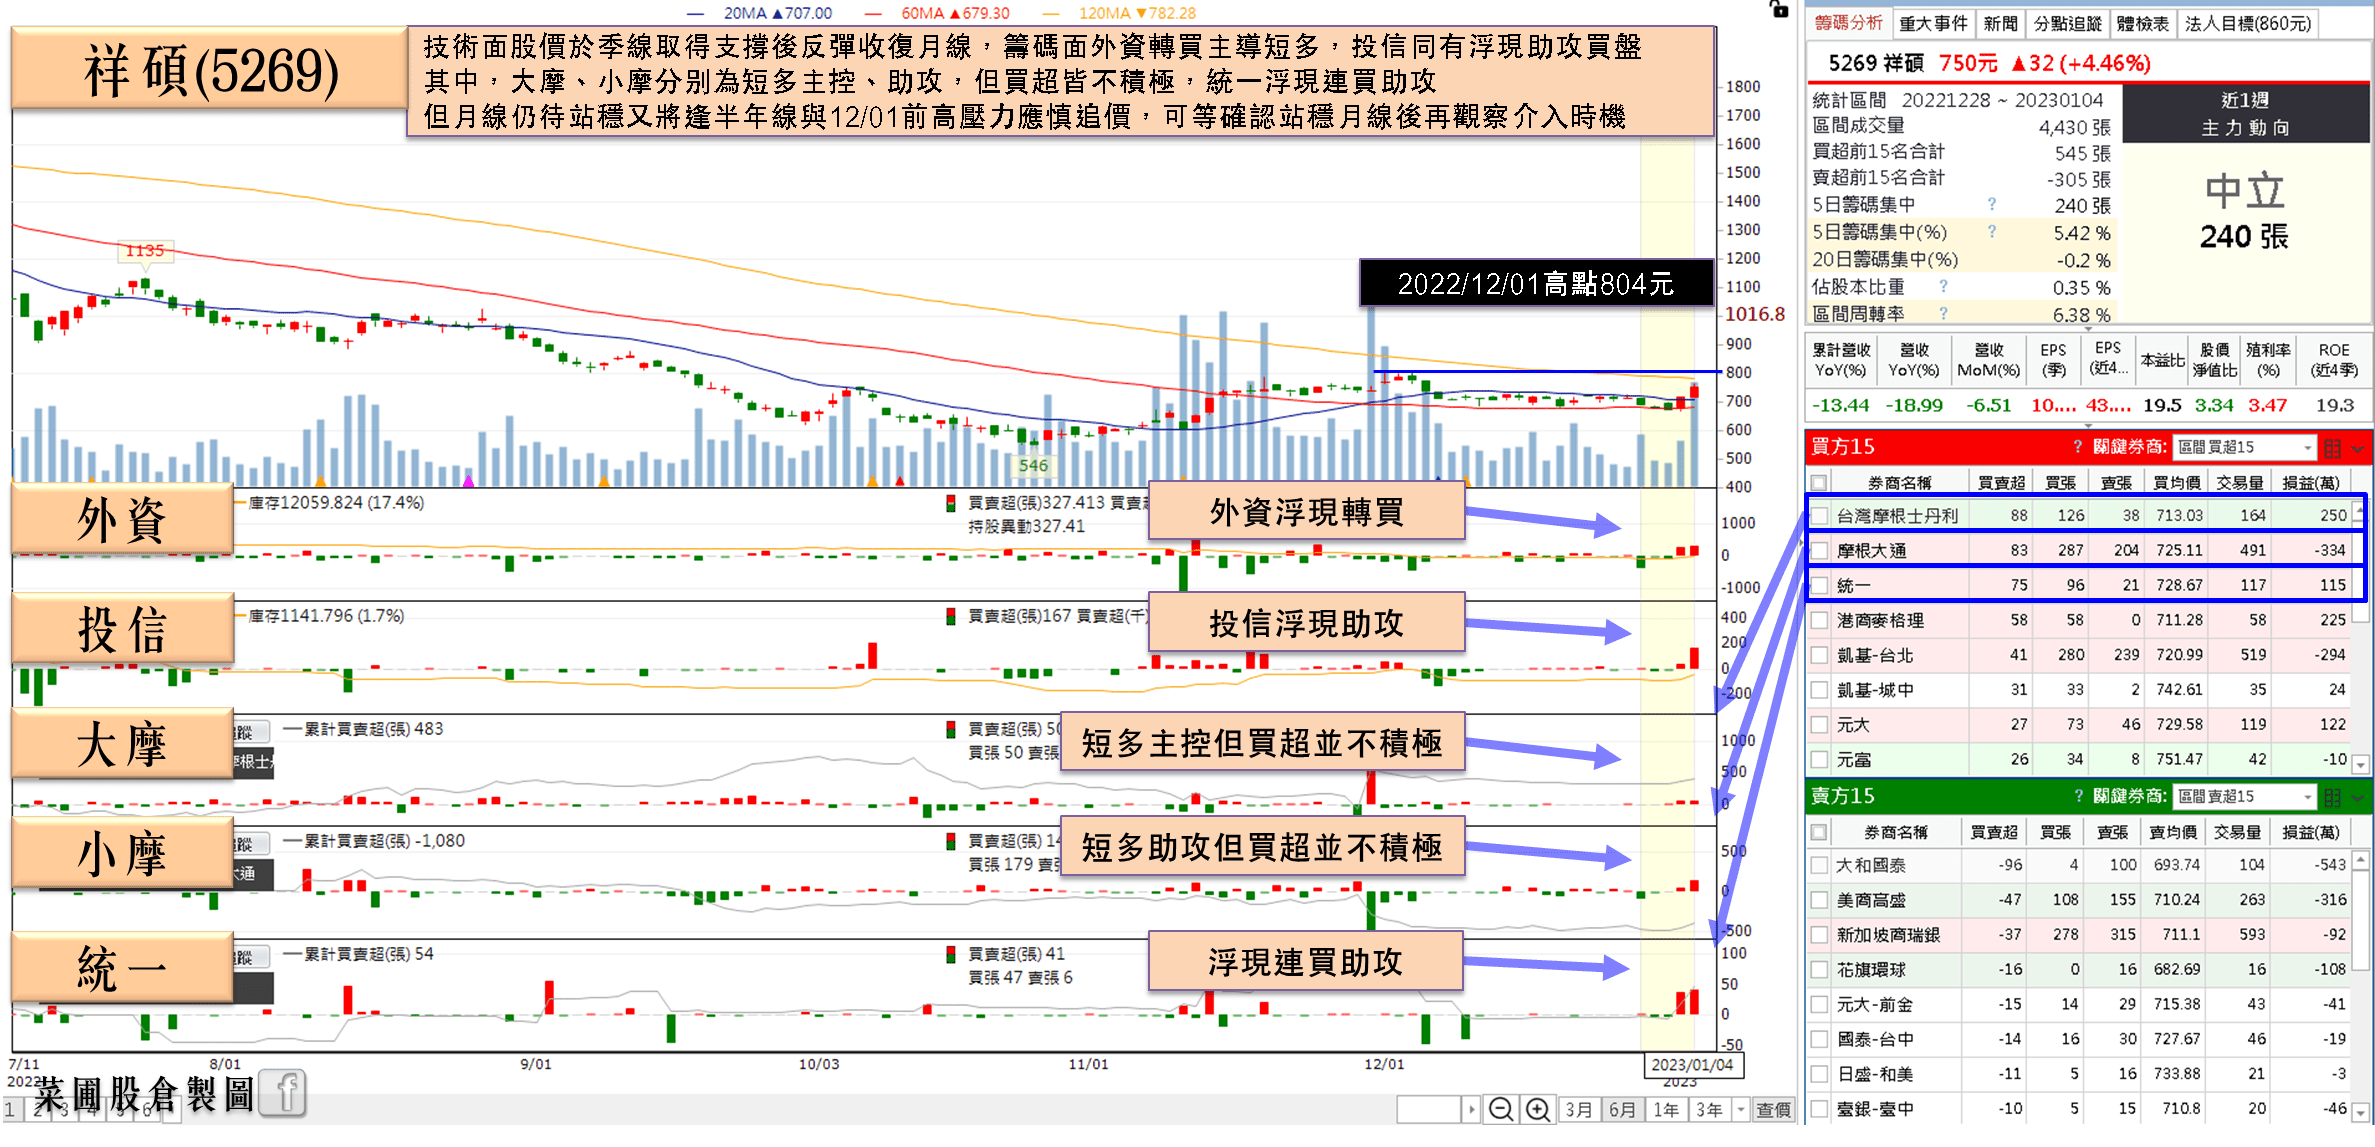Select the 花旗環球 broker row name
This screenshot has height=1147, width=2375.
tap(1871, 970)
